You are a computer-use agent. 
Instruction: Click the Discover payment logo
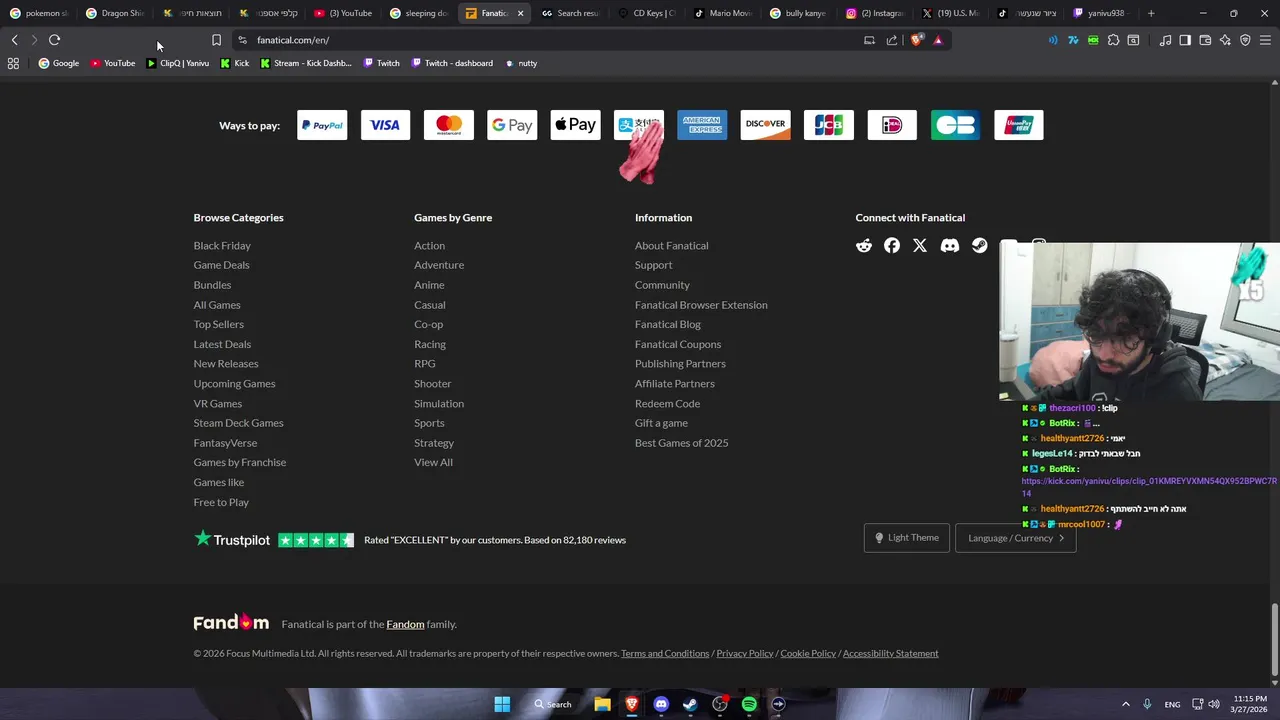coord(766,125)
